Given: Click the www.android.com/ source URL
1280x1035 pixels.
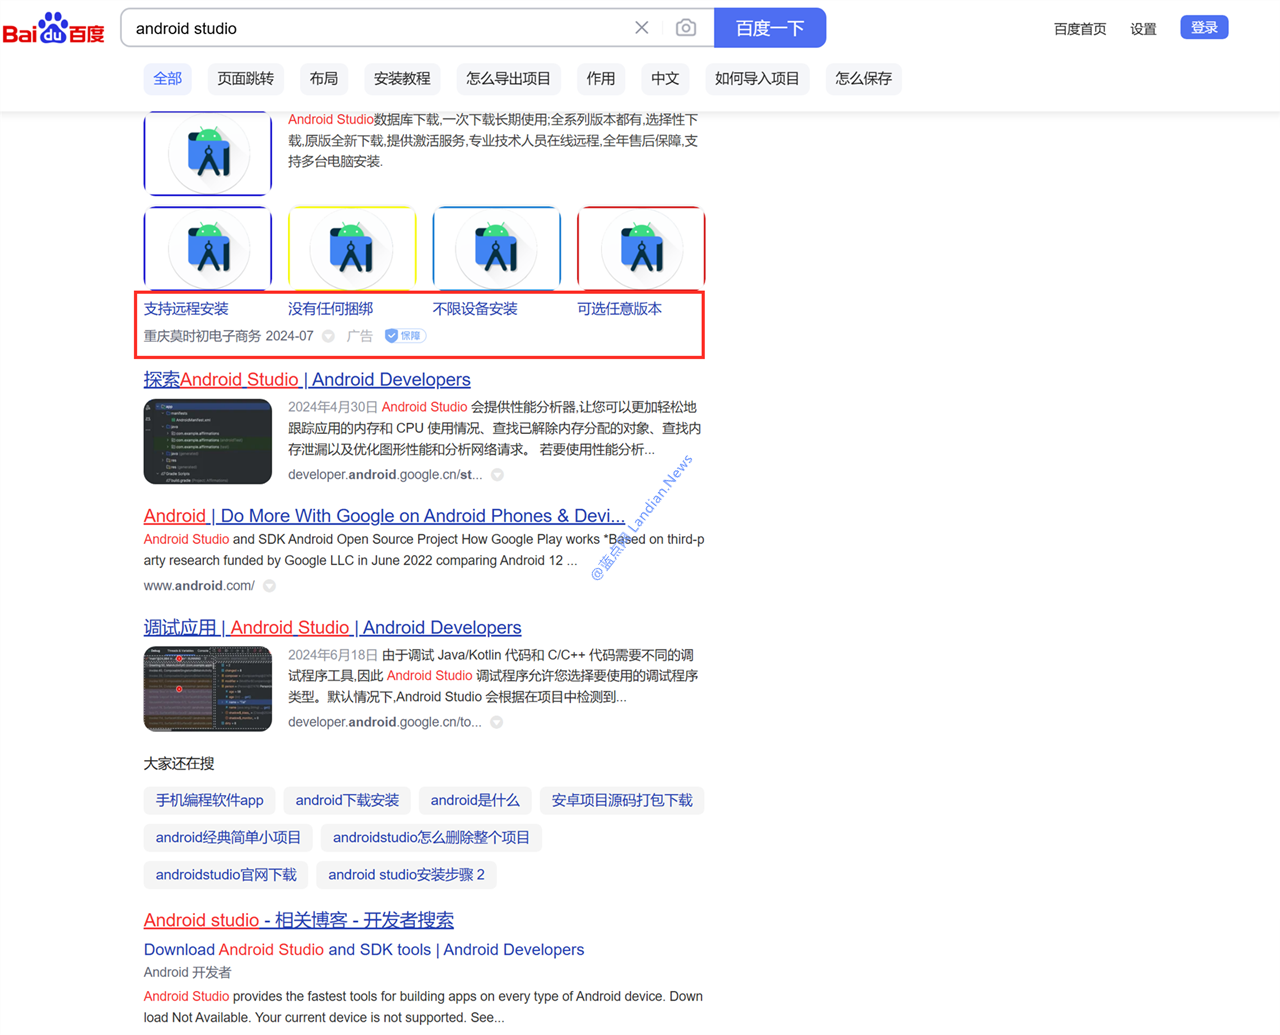Looking at the screenshot, I should [199, 586].
